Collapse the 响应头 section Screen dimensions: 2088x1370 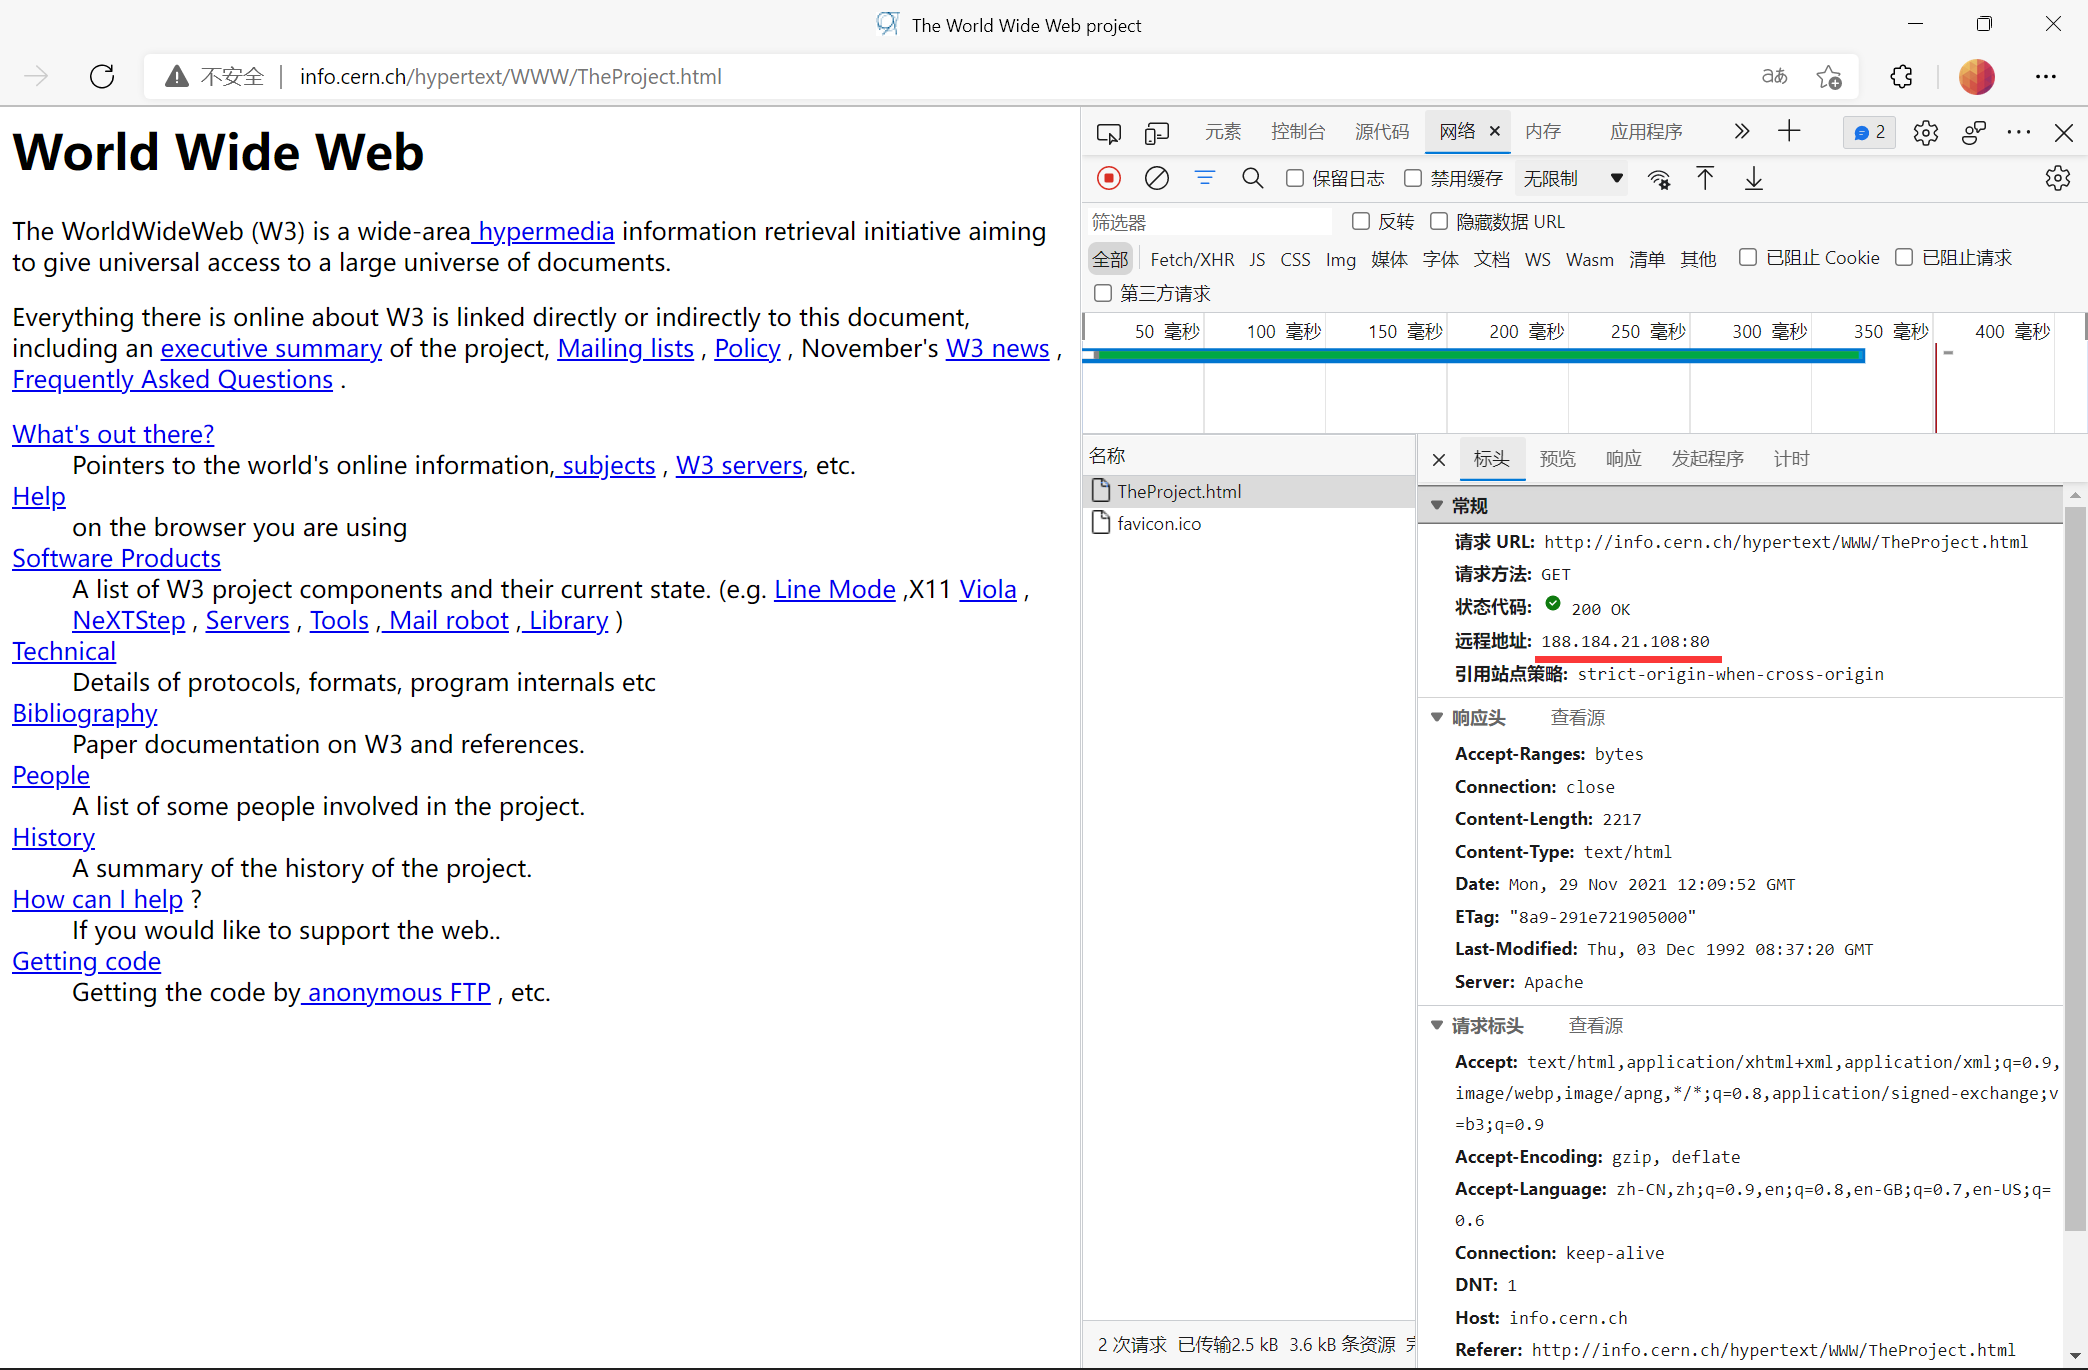(1437, 717)
